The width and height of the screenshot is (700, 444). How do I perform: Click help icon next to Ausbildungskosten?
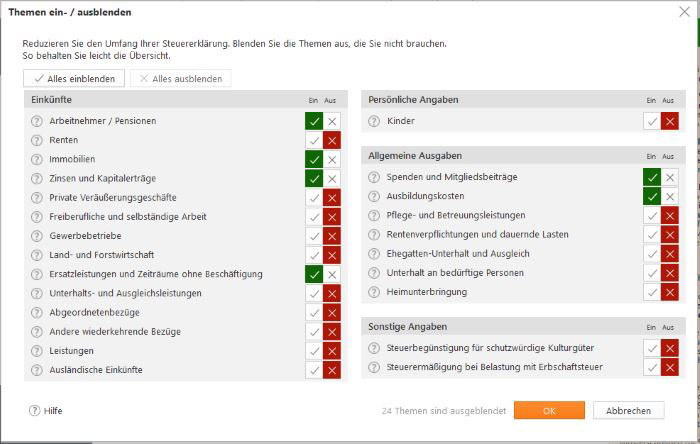click(374, 196)
